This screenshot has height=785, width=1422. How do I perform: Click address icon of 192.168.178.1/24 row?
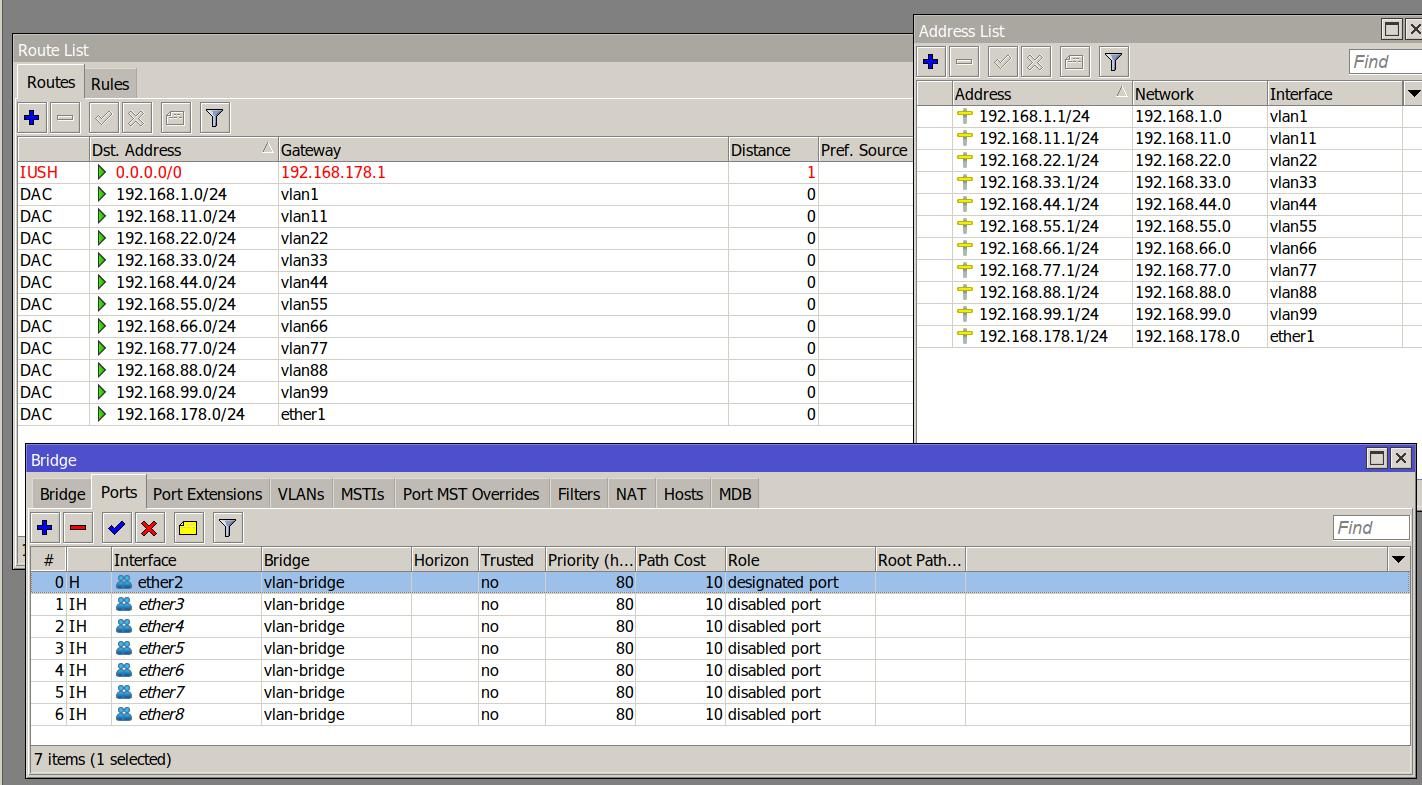[965, 336]
